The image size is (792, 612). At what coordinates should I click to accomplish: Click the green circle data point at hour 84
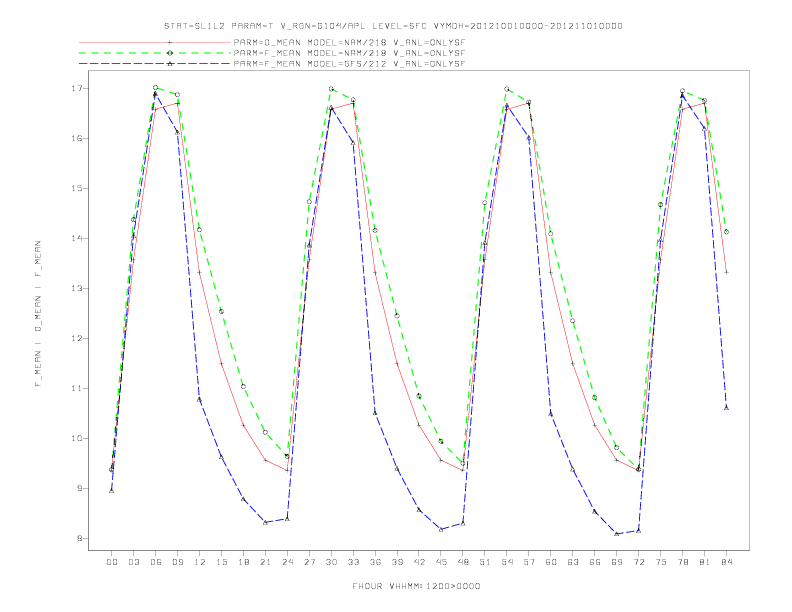(x=726, y=232)
